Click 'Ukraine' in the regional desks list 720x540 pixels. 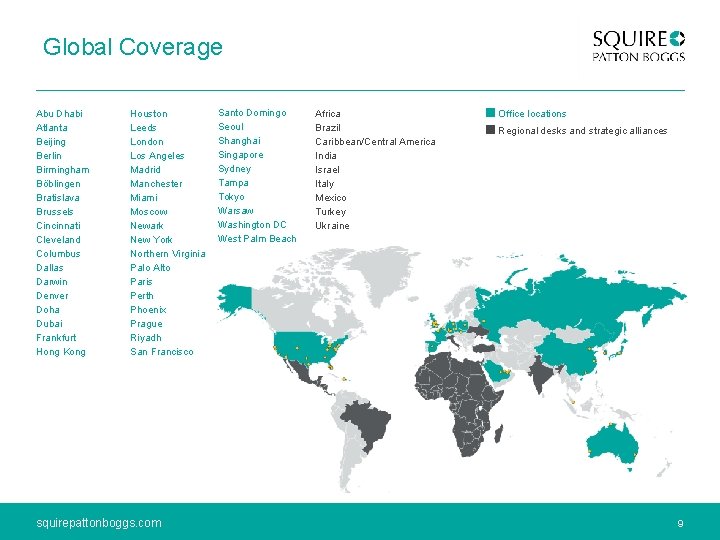(x=332, y=225)
